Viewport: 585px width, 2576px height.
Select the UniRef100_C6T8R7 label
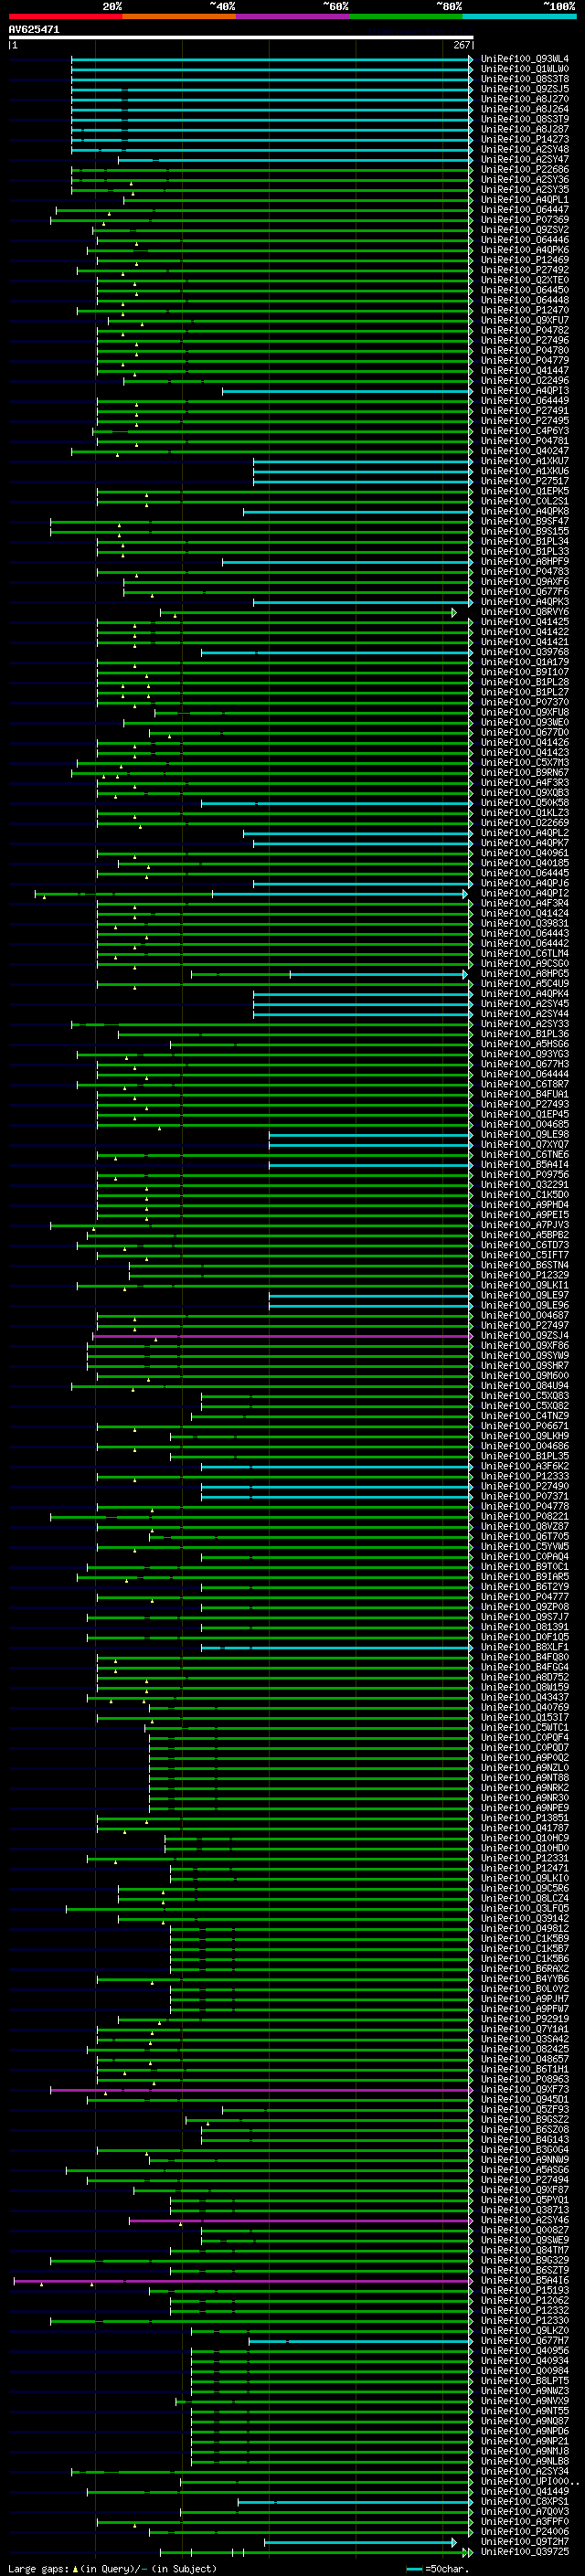pos(525,1084)
